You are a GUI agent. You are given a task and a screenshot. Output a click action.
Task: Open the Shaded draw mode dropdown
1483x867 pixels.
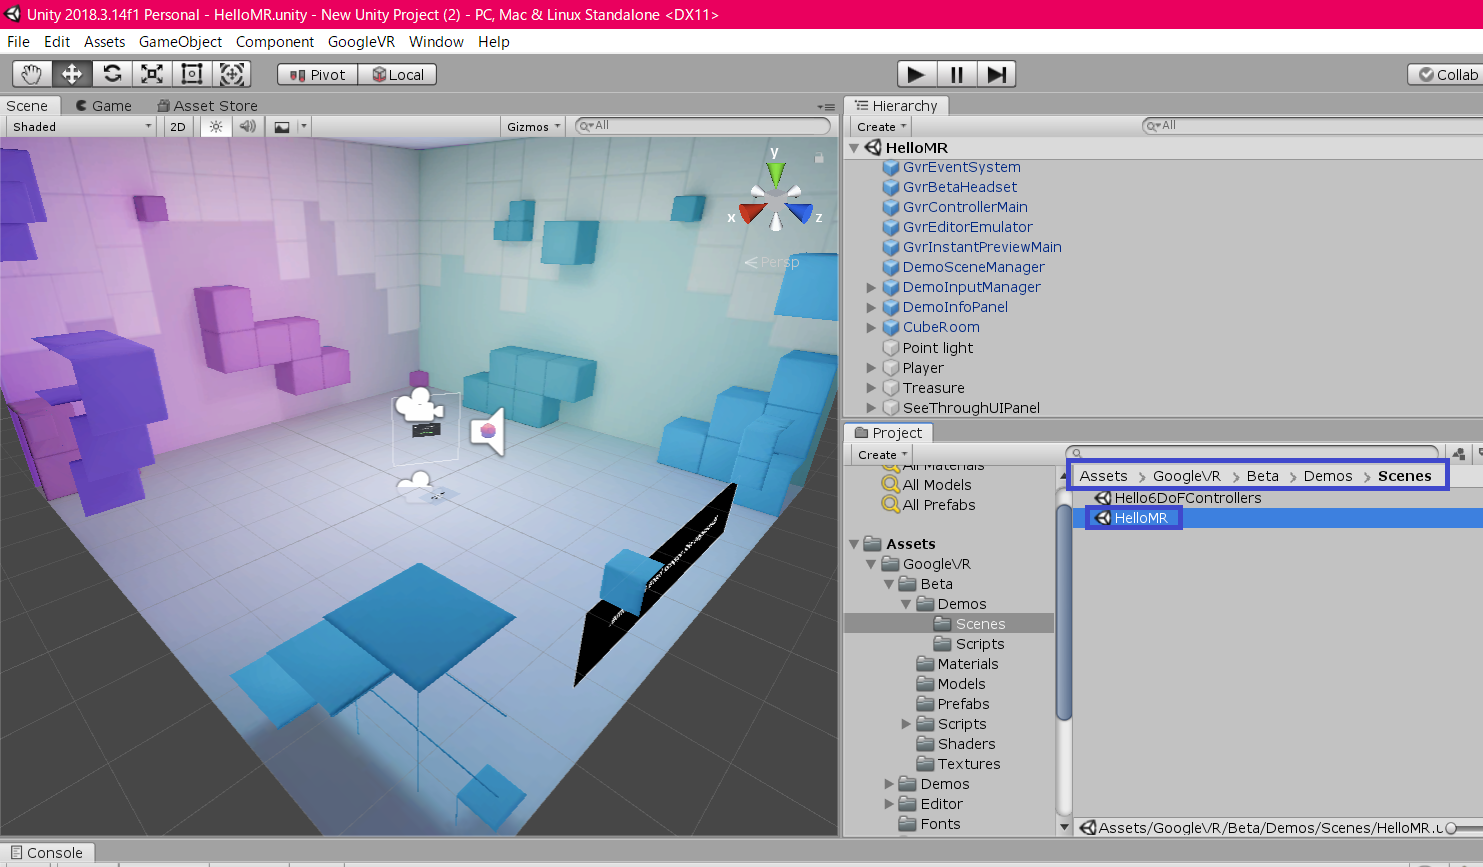click(x=81, y=127)
